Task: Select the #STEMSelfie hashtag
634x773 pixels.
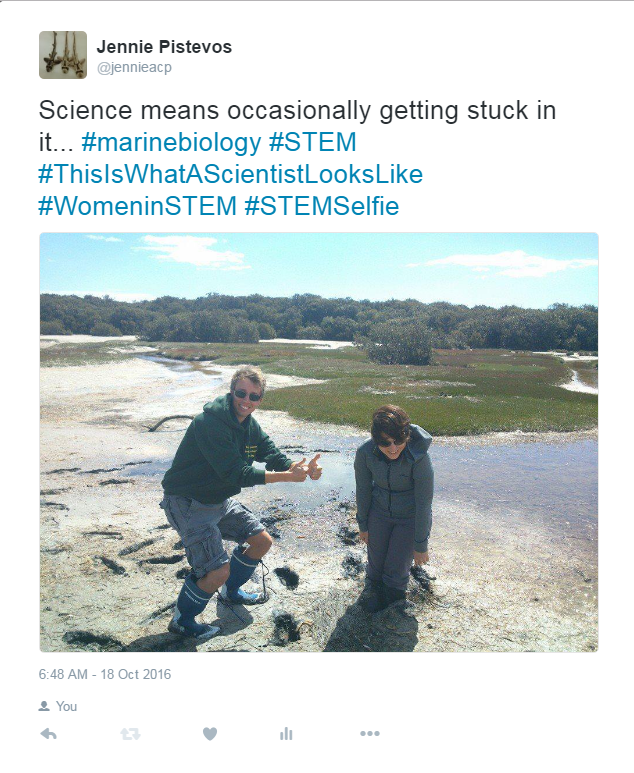Action: 322,206
